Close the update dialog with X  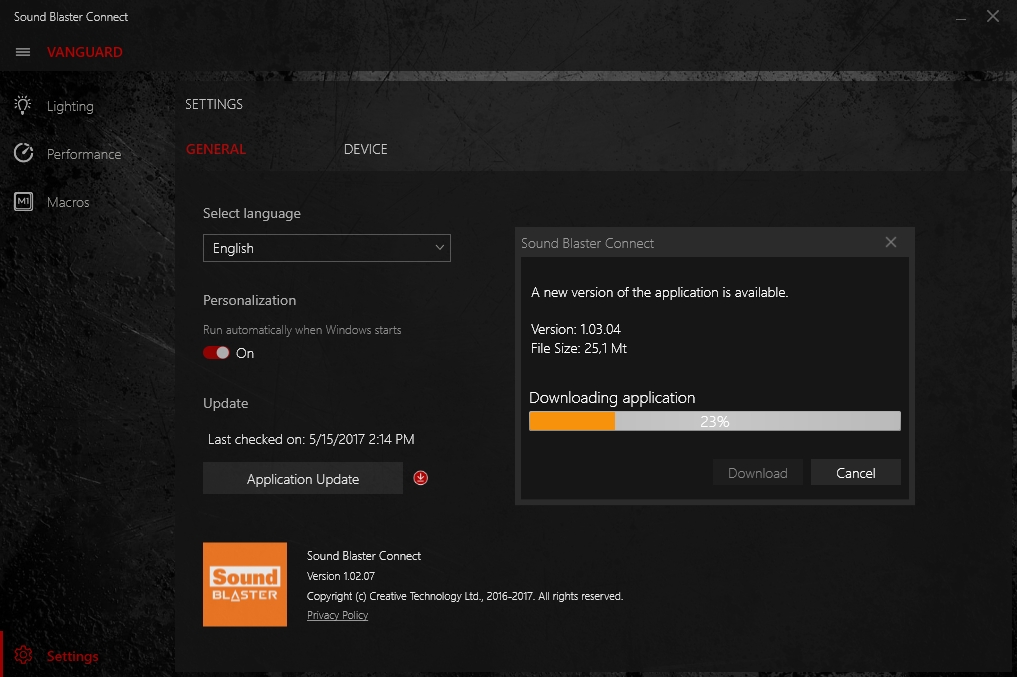891,242
